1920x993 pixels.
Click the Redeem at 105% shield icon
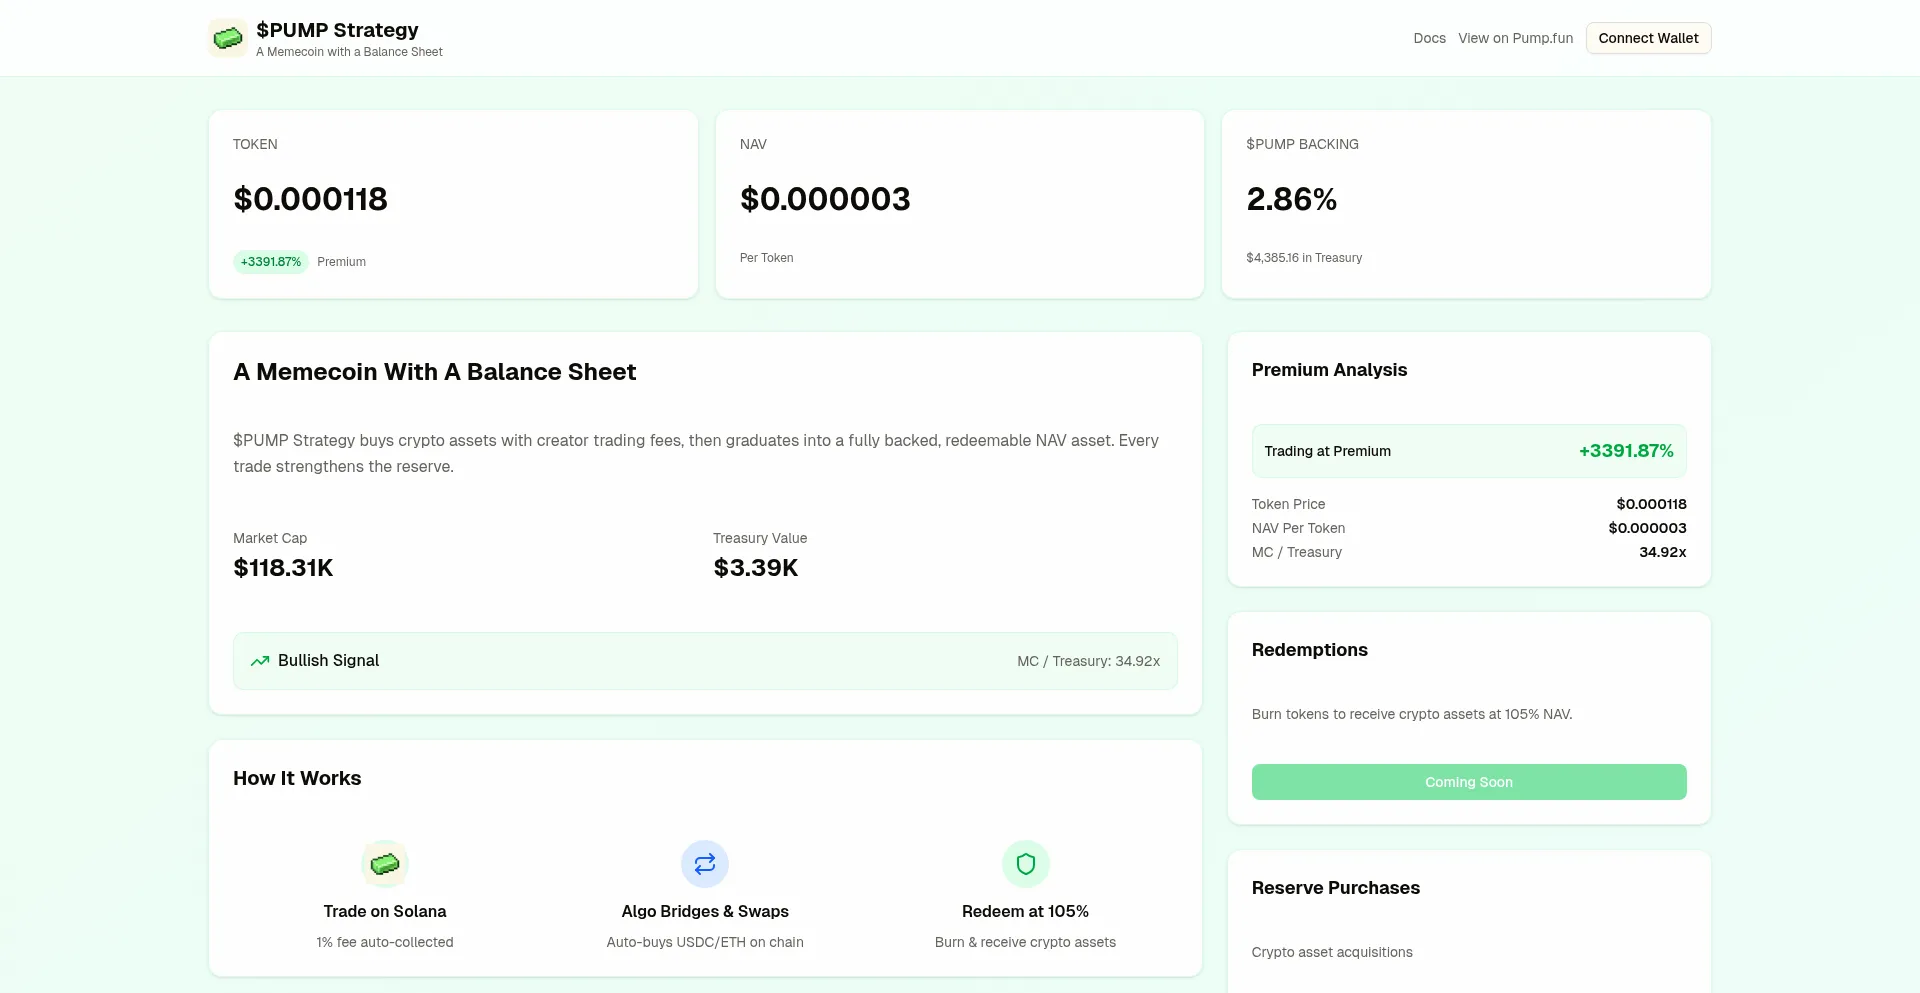coord(1025,864)
